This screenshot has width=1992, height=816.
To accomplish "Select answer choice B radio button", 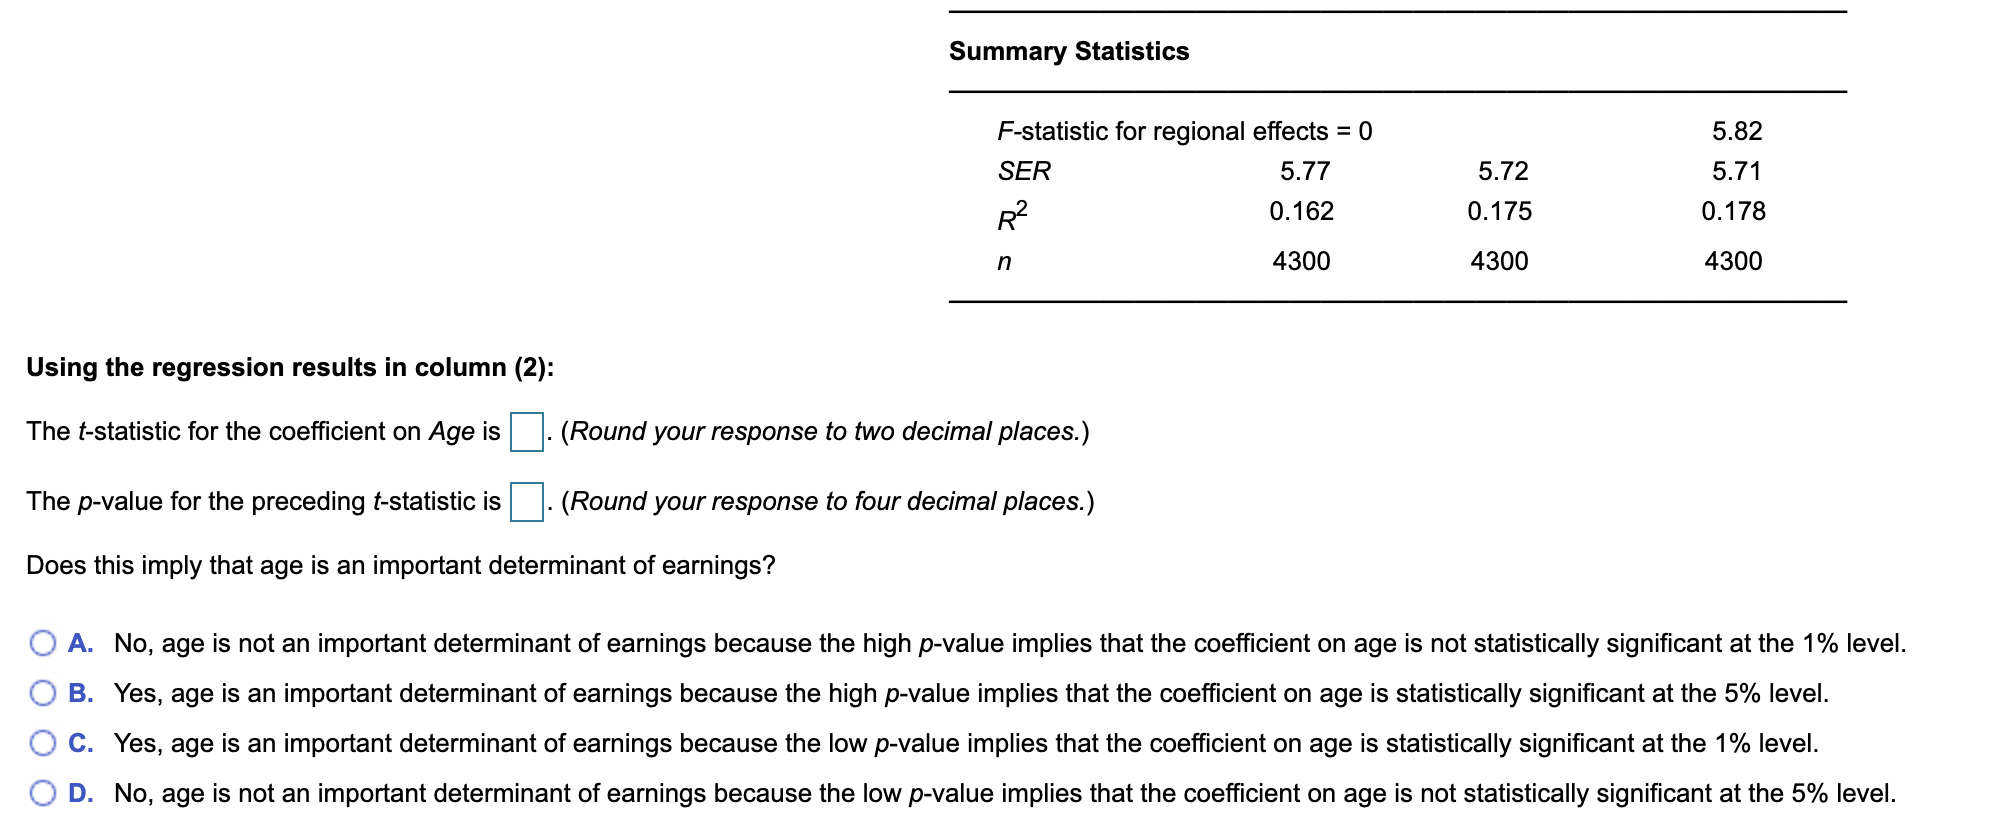I will click(x=44, y=692).
